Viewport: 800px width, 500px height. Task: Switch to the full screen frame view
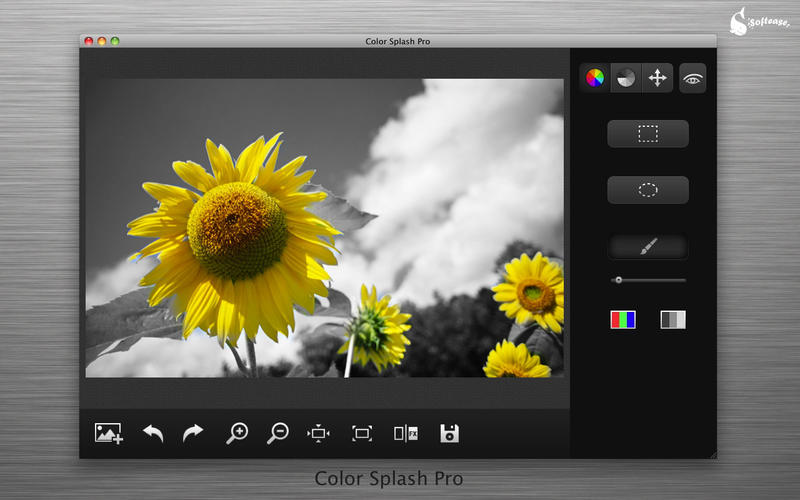(x=362, y=433)
